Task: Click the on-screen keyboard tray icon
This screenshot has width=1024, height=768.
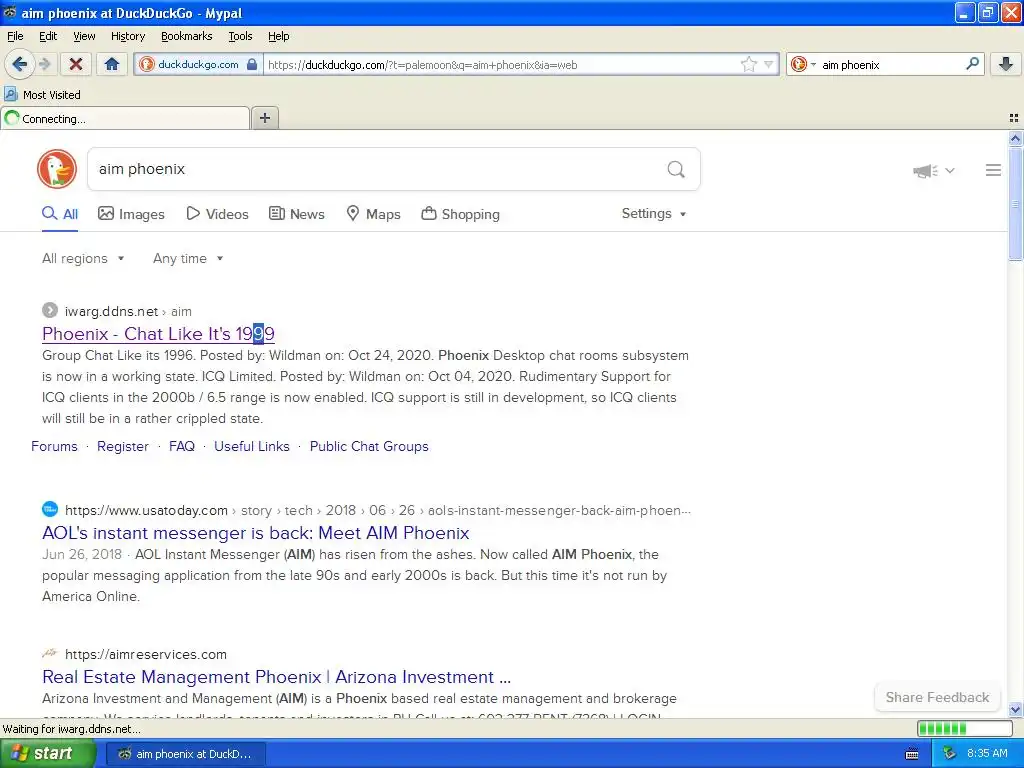Action: 912,754
